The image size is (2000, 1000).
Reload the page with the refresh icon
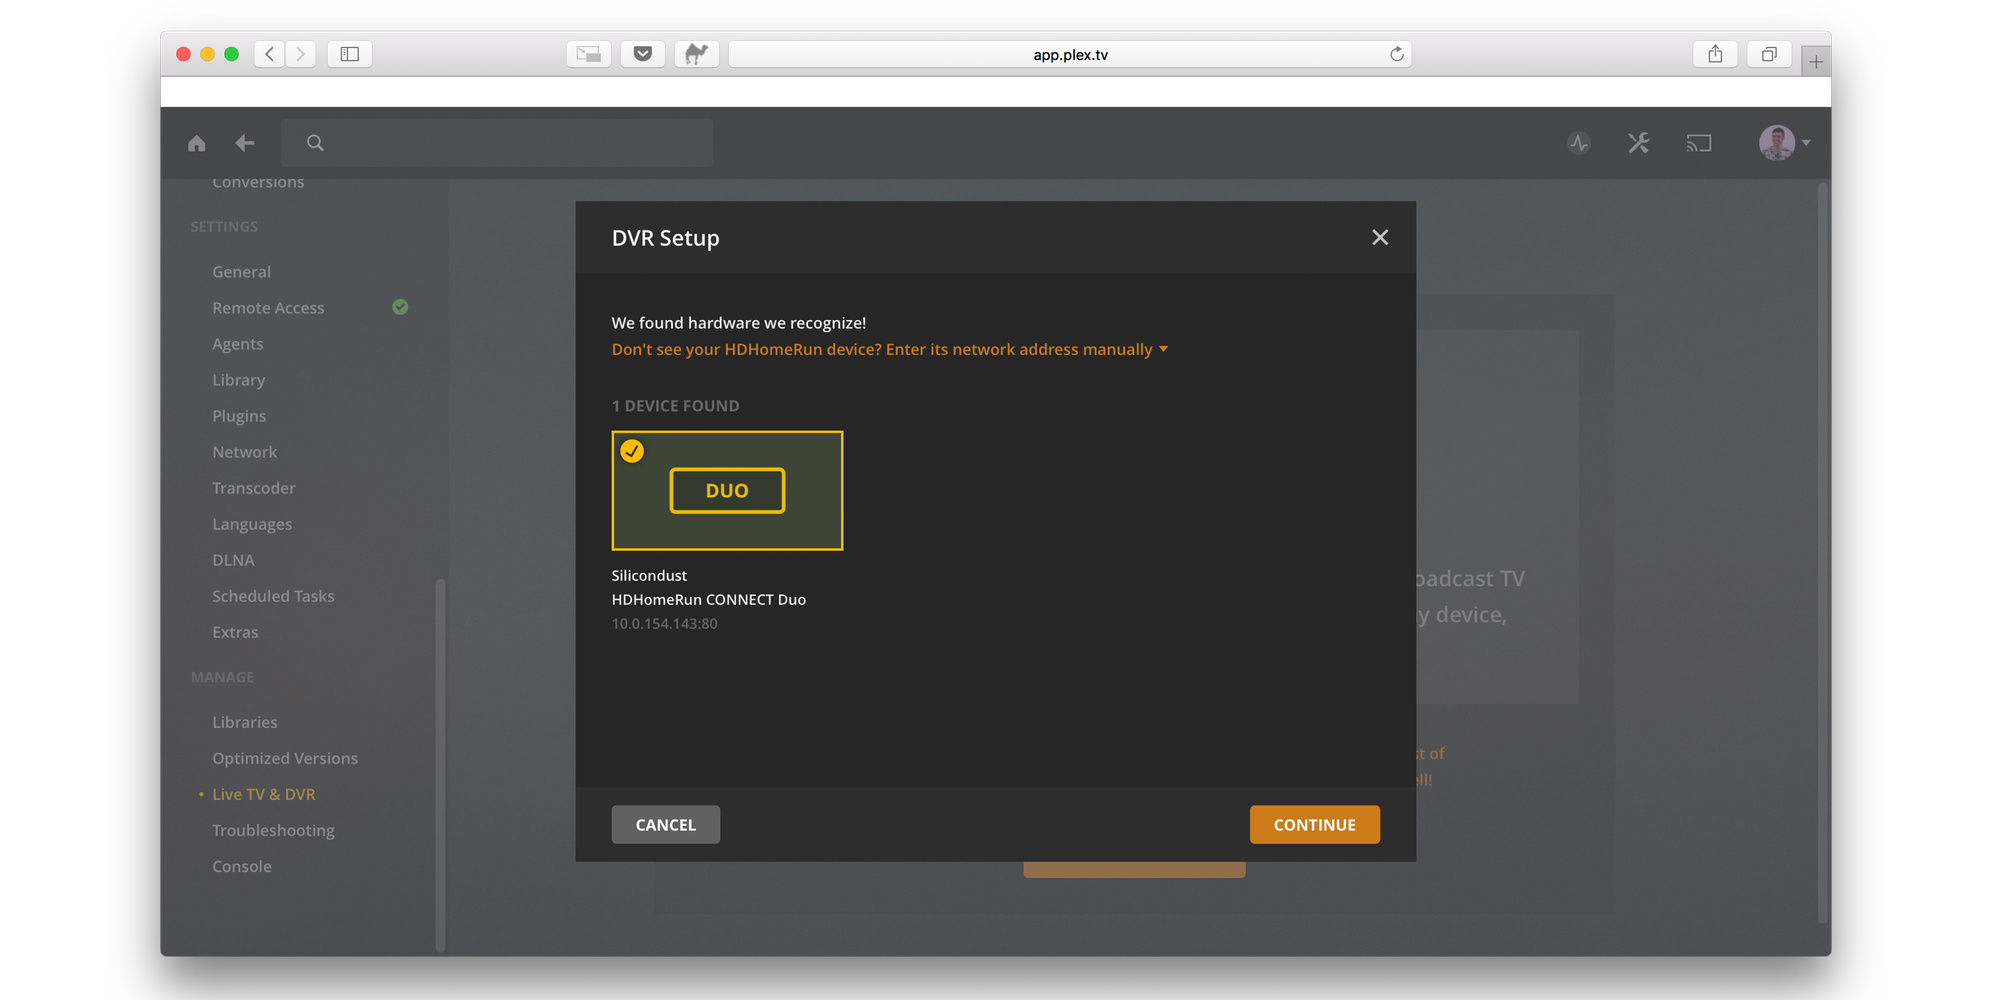1396,54
